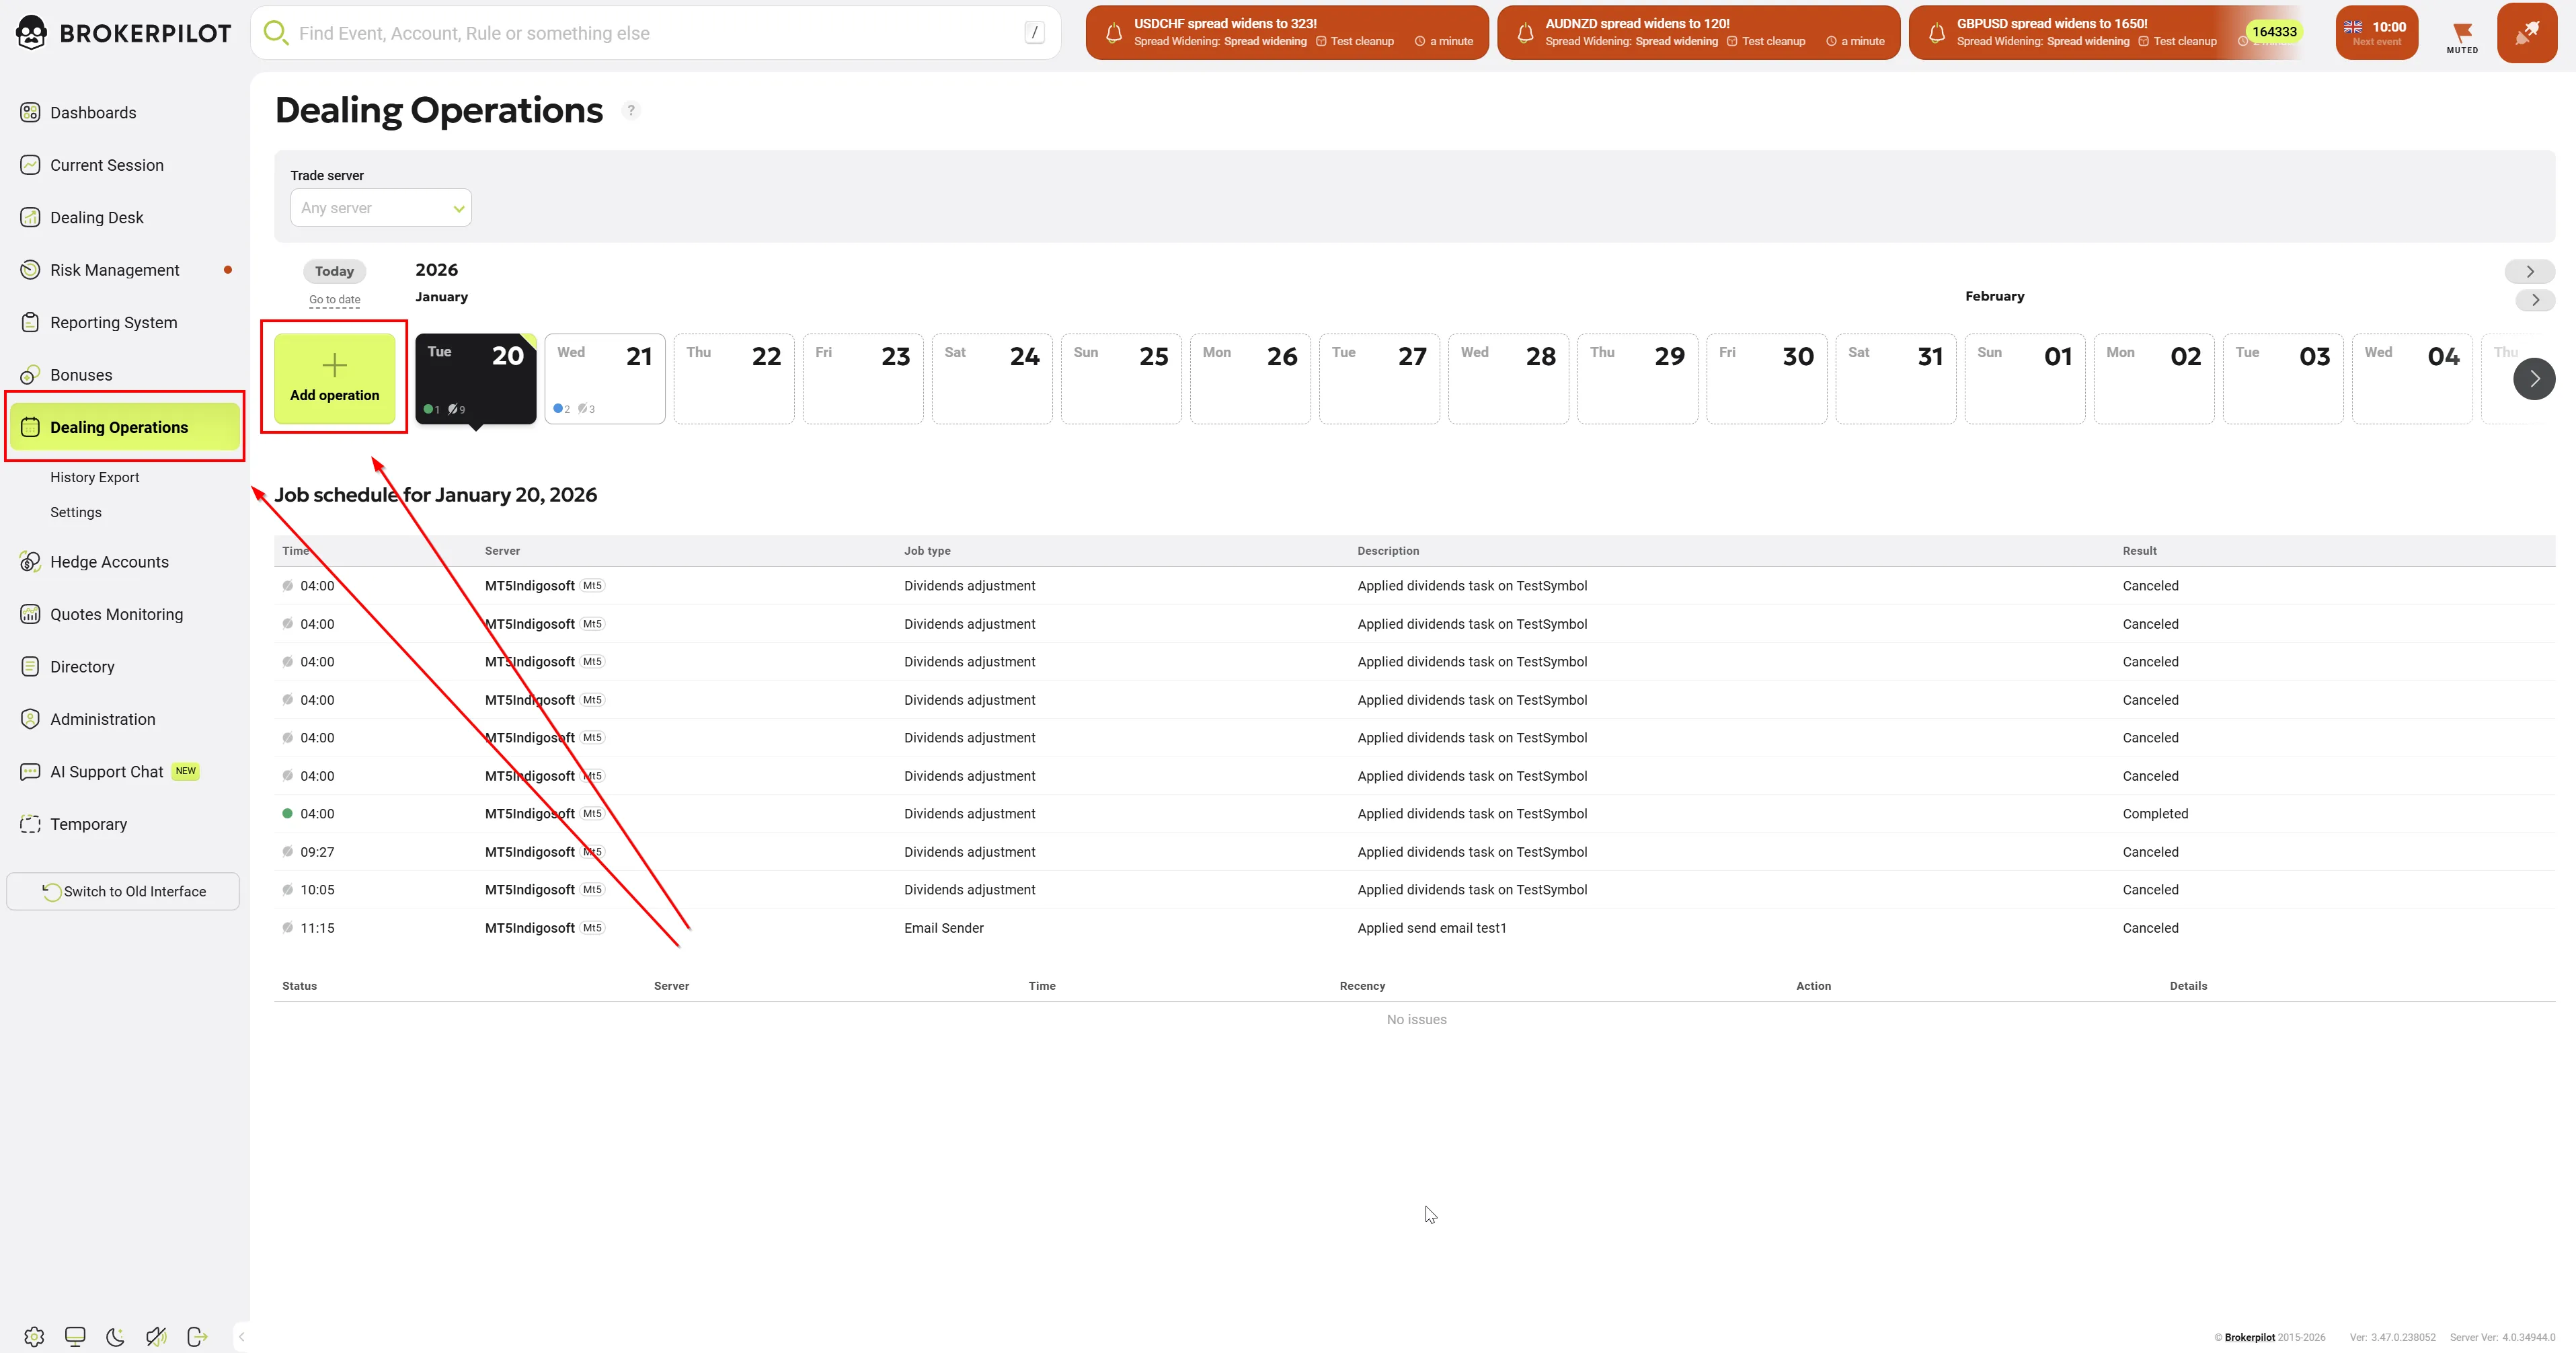2576x1353 pixels.
Task: Toggle dark mode moon icon
Action: click(115, 1336)
